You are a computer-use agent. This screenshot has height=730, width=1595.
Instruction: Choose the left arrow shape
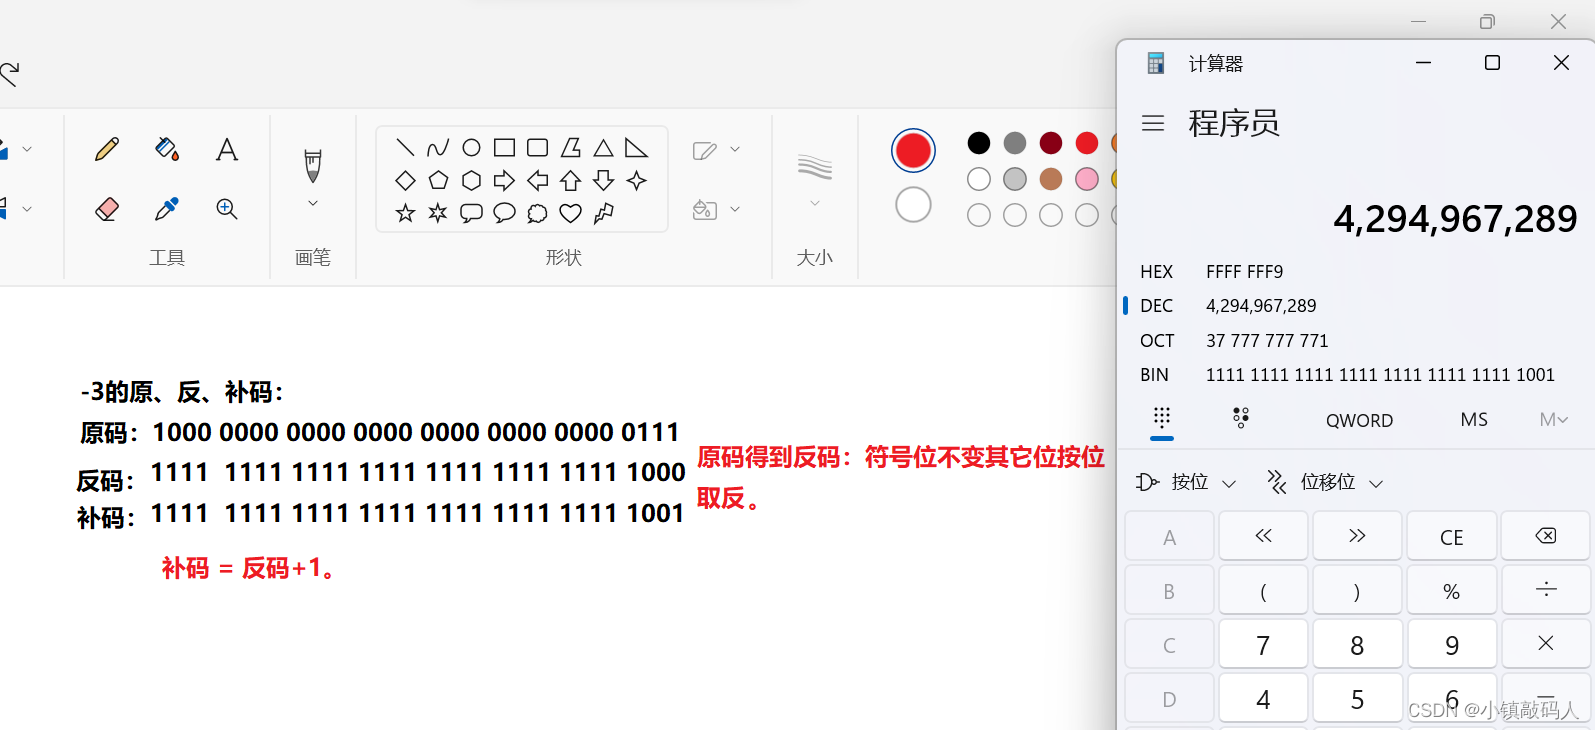[537, 181]
